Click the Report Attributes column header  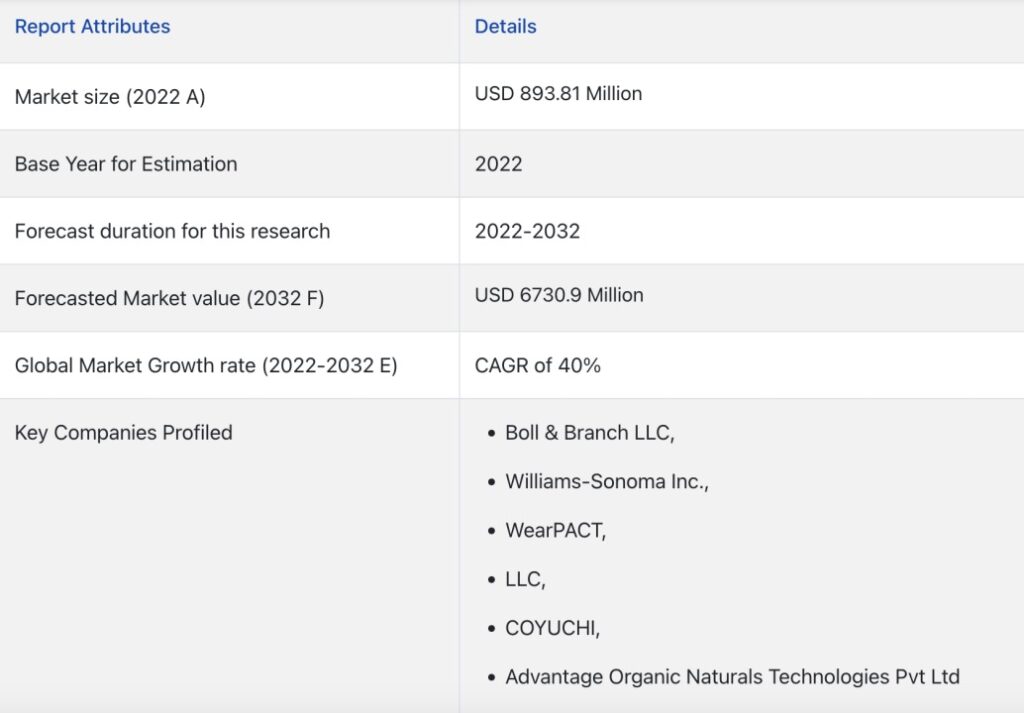point(92,27)
